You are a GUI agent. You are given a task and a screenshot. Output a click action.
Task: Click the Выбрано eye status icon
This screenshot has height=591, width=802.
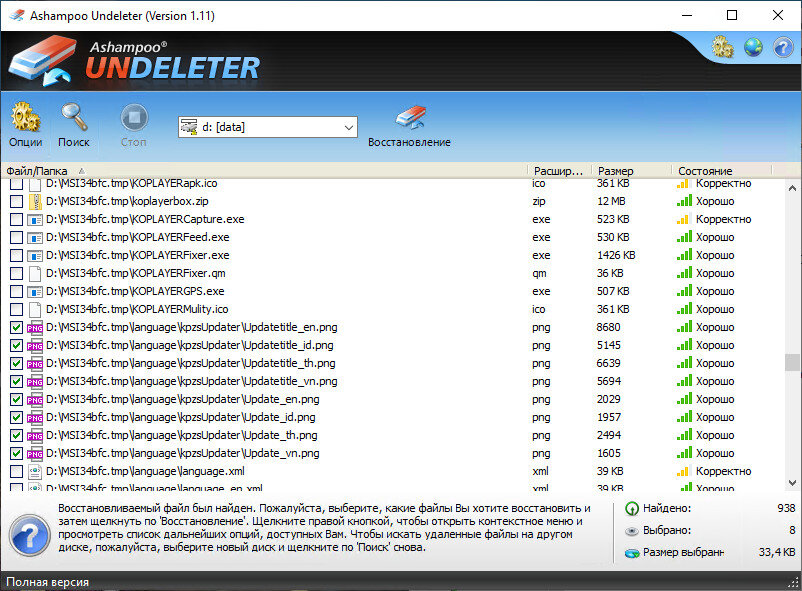click(632, 531)
